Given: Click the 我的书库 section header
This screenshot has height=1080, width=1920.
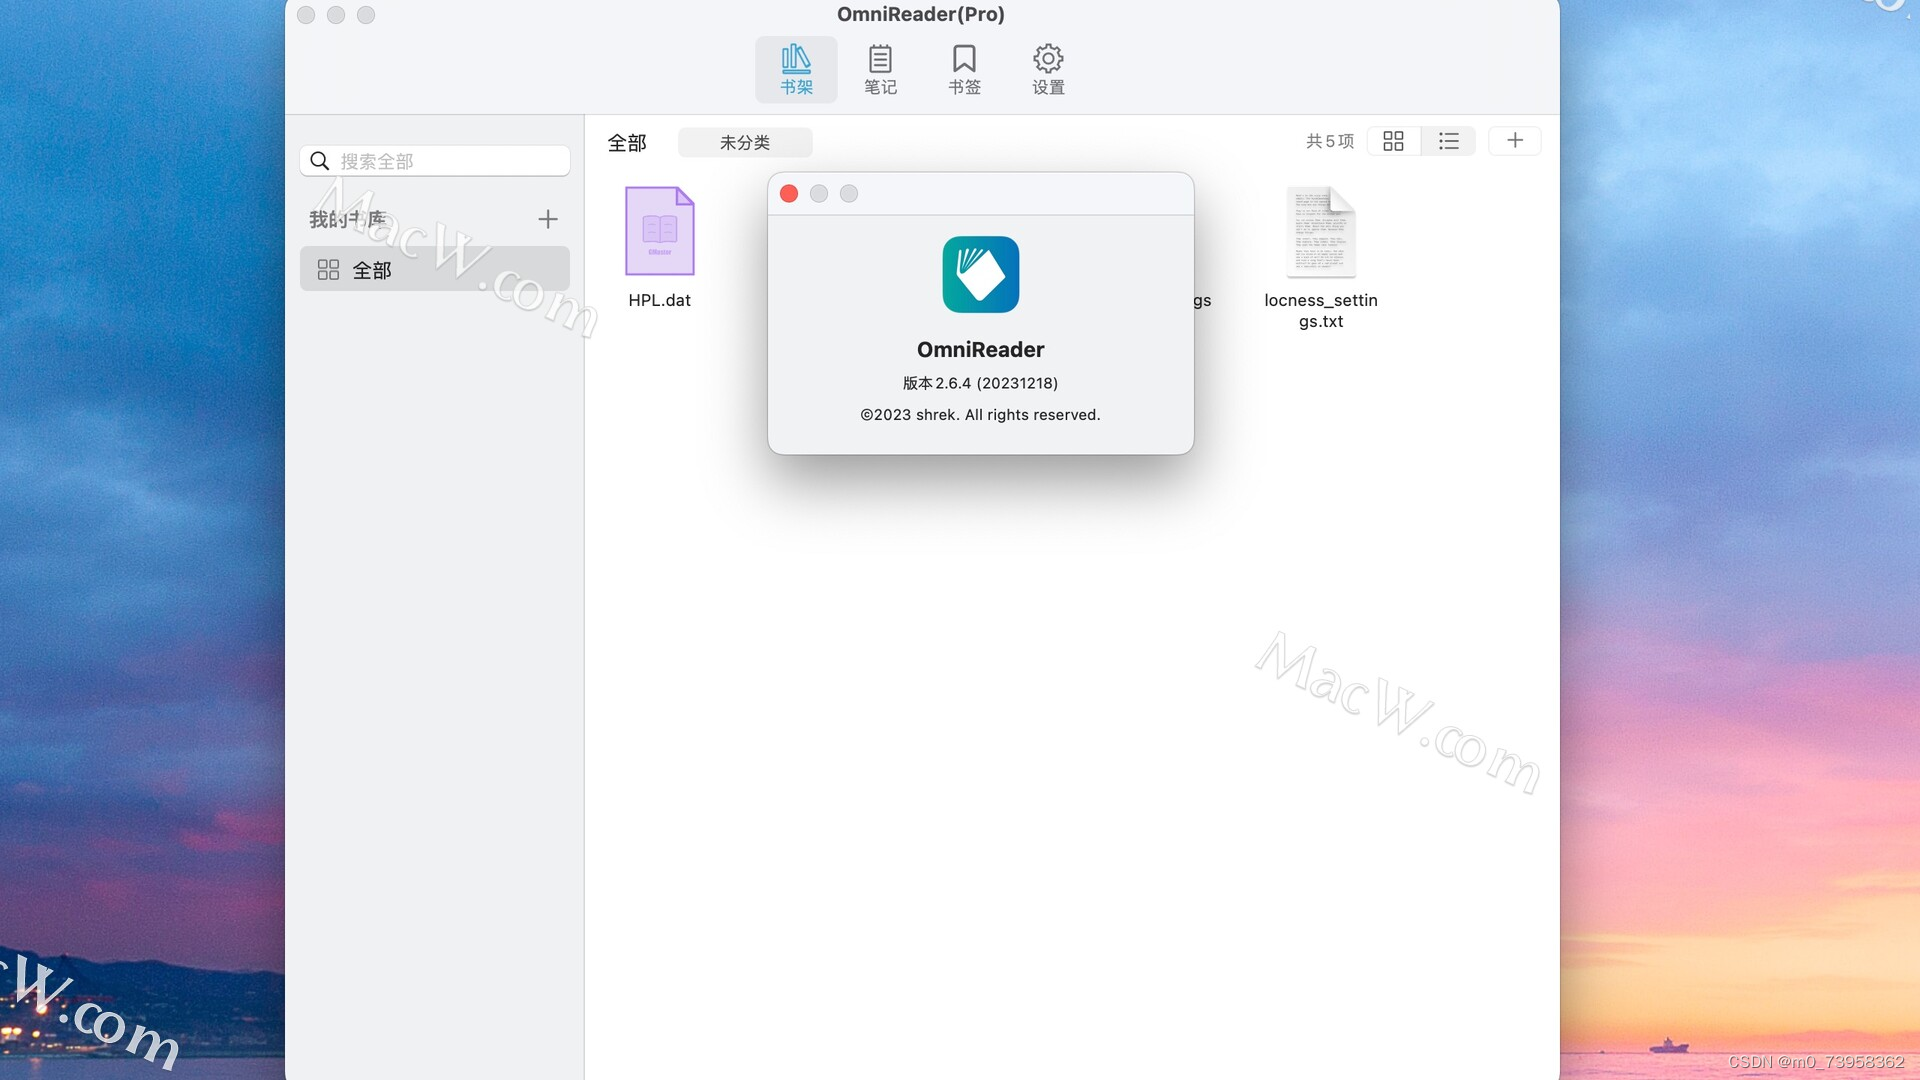Looking at the screenshot, I should [348, 219].
